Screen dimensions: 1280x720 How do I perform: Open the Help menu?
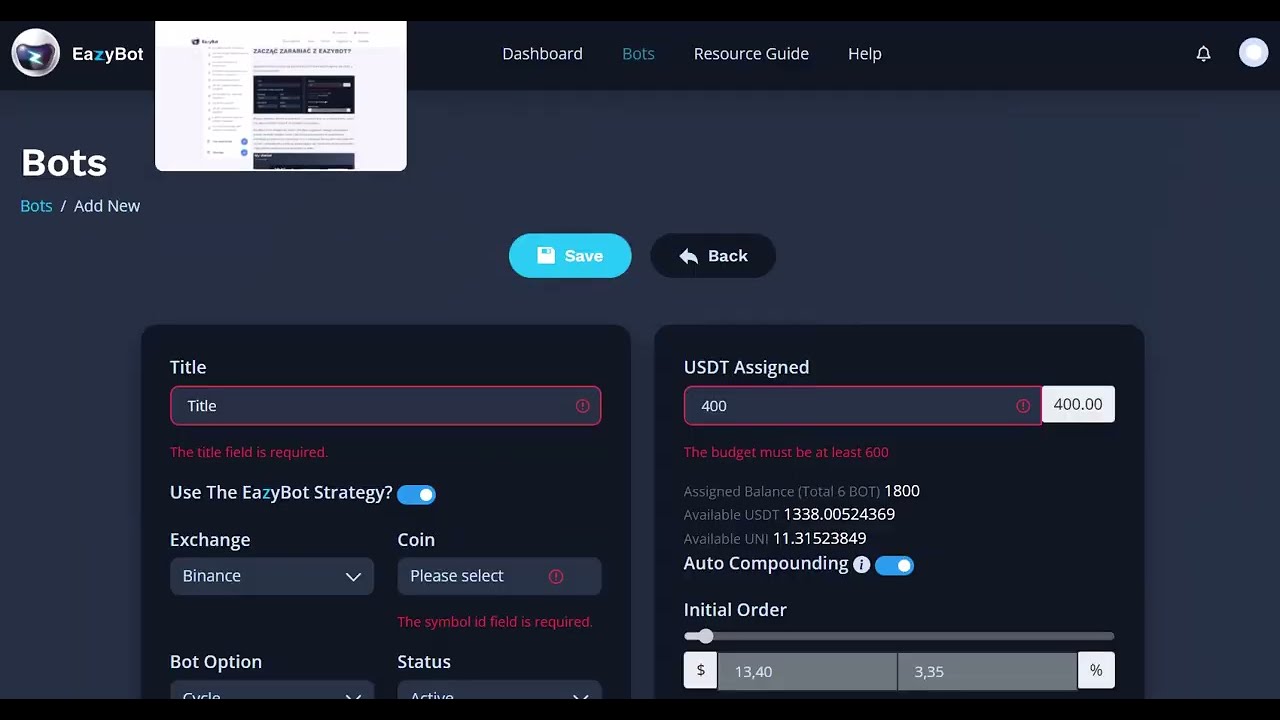click(865, 54)
